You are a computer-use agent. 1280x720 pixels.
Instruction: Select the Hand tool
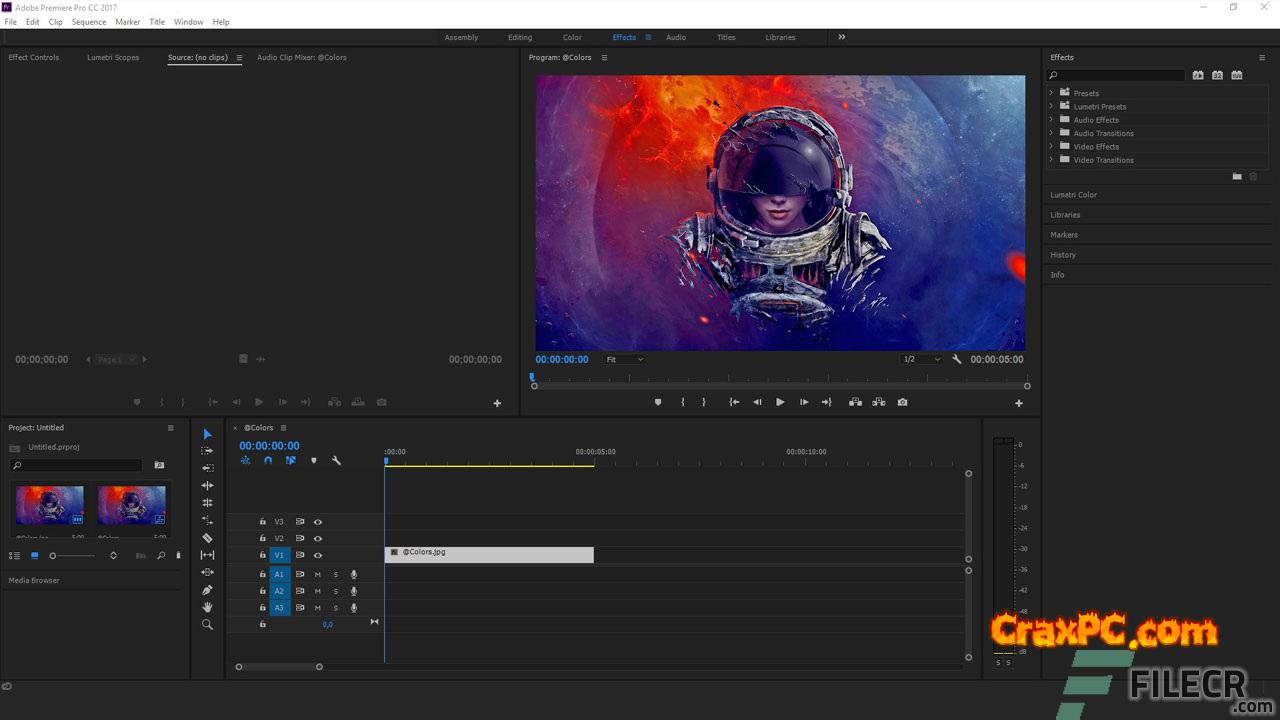pyautogui.click(x=207, y=607)
